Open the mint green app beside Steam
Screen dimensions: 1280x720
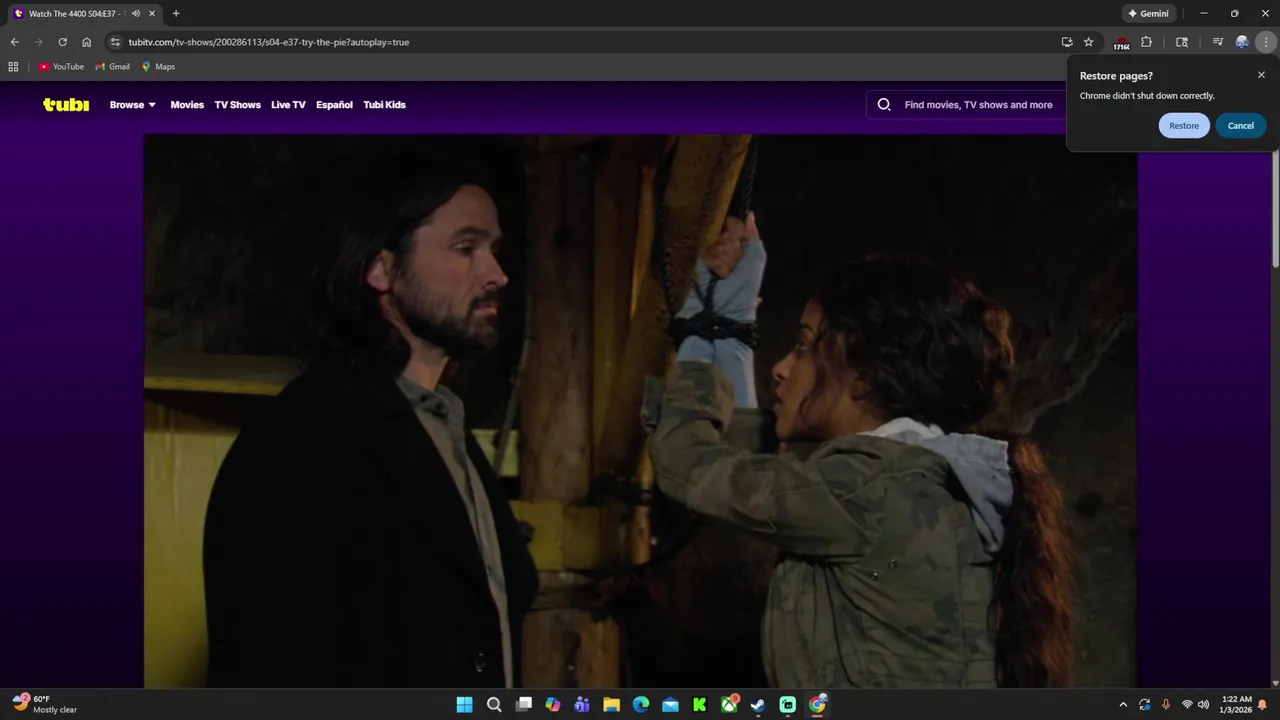coord(788,705)
